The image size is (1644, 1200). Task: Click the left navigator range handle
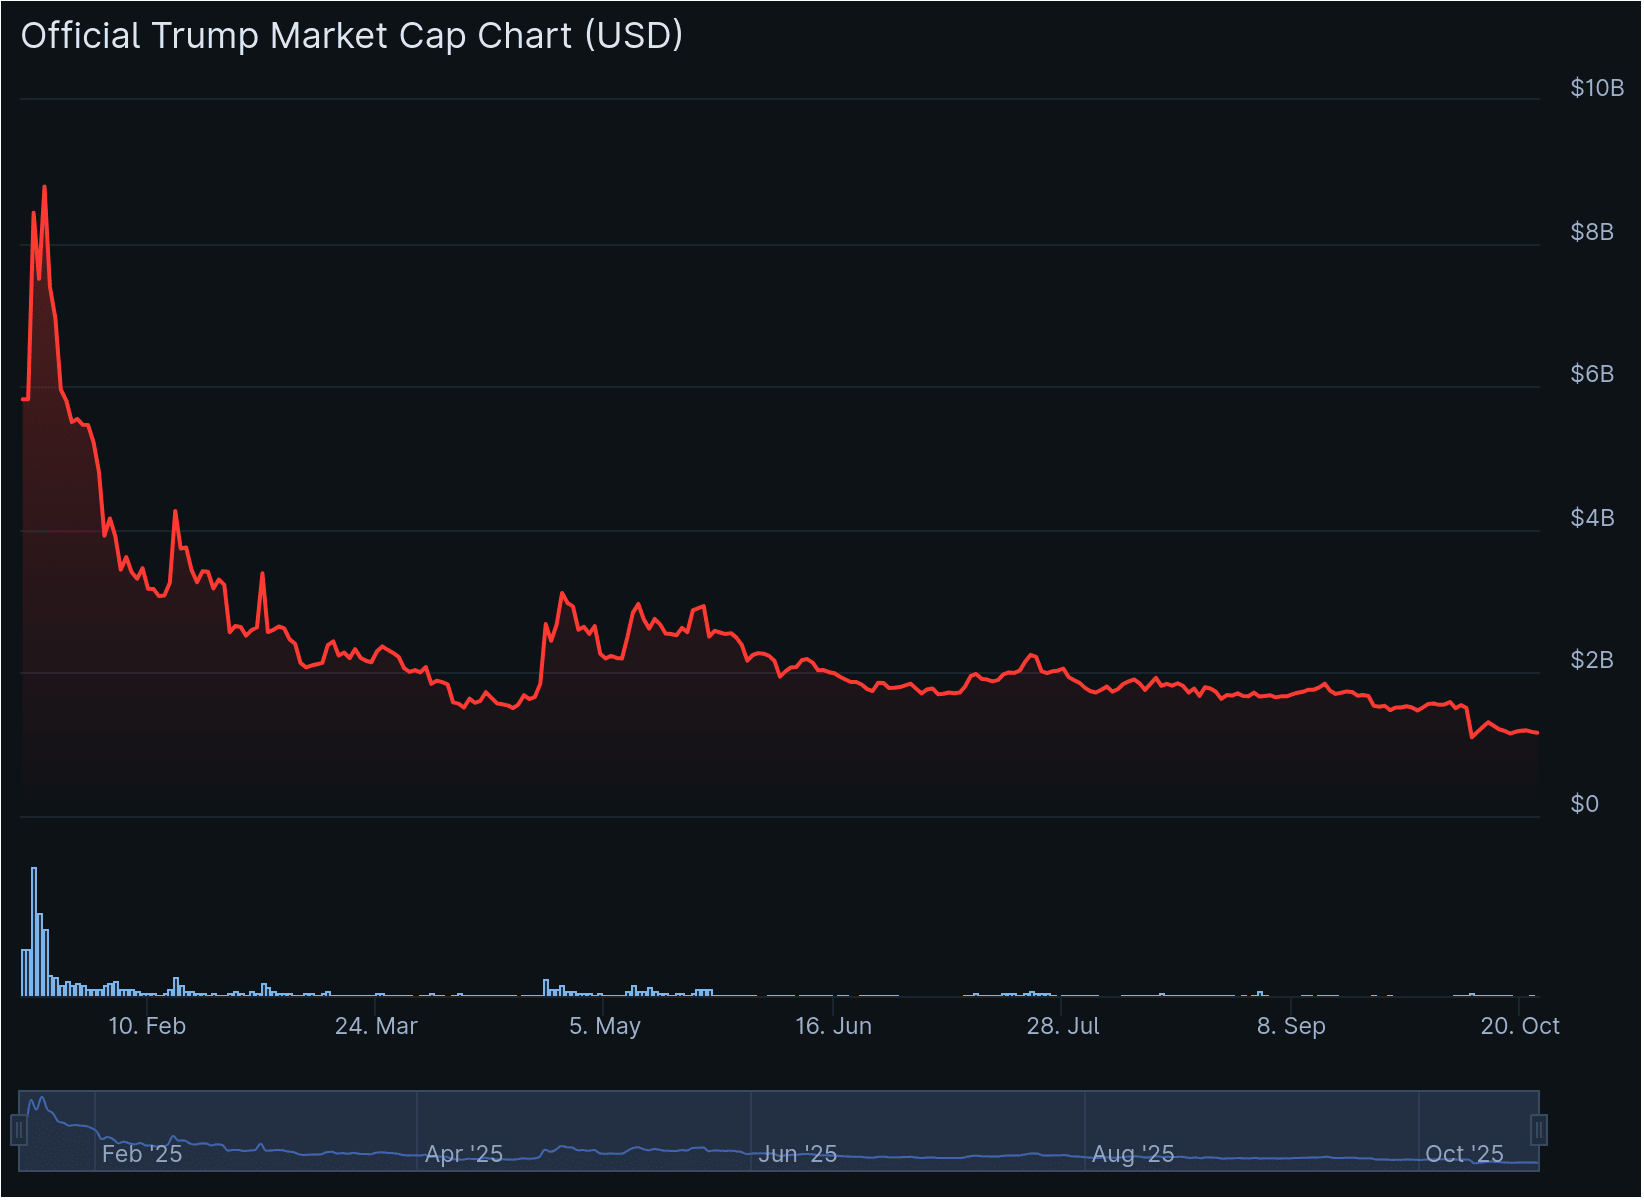pyautogui.click(x=18, y=1131)
